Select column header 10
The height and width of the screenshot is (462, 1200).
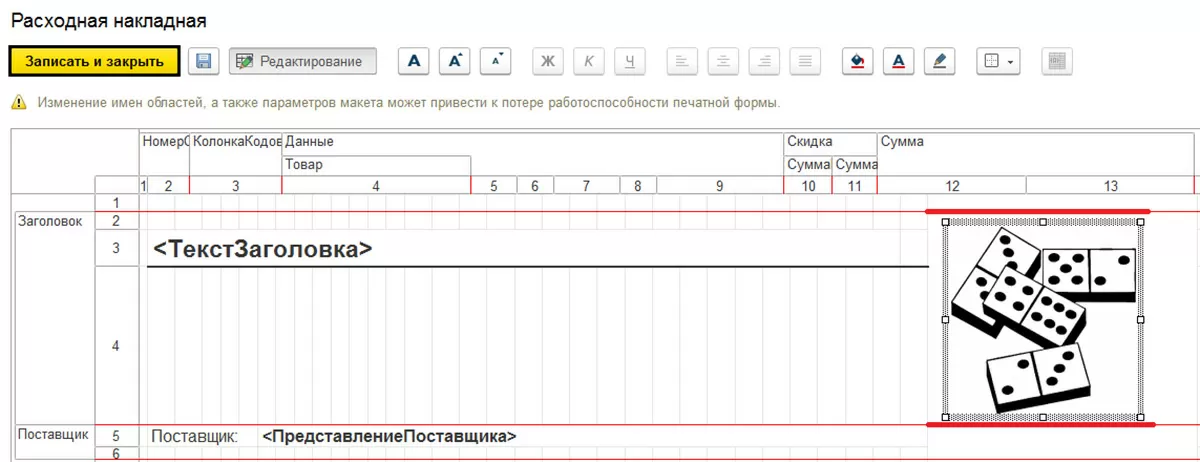(x=808, y=186)
